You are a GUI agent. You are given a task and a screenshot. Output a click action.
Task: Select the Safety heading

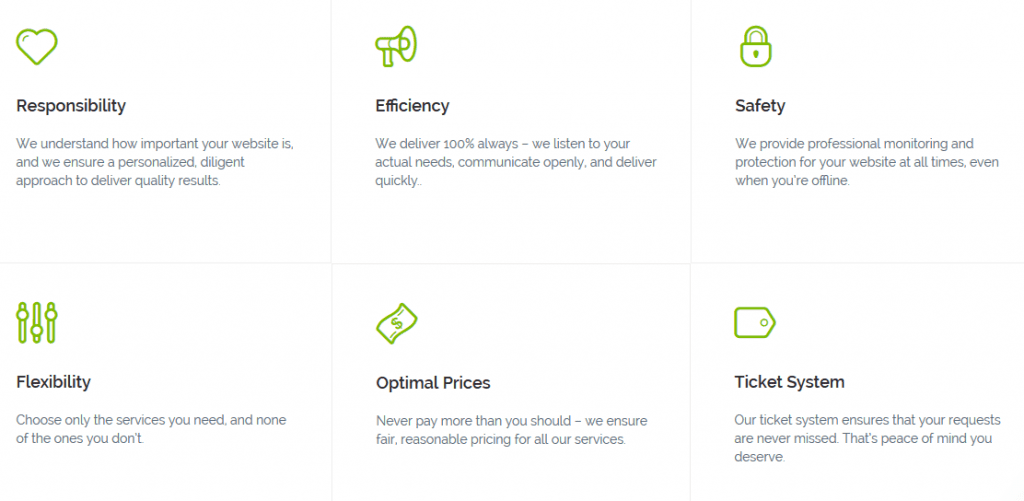(760, 106)
